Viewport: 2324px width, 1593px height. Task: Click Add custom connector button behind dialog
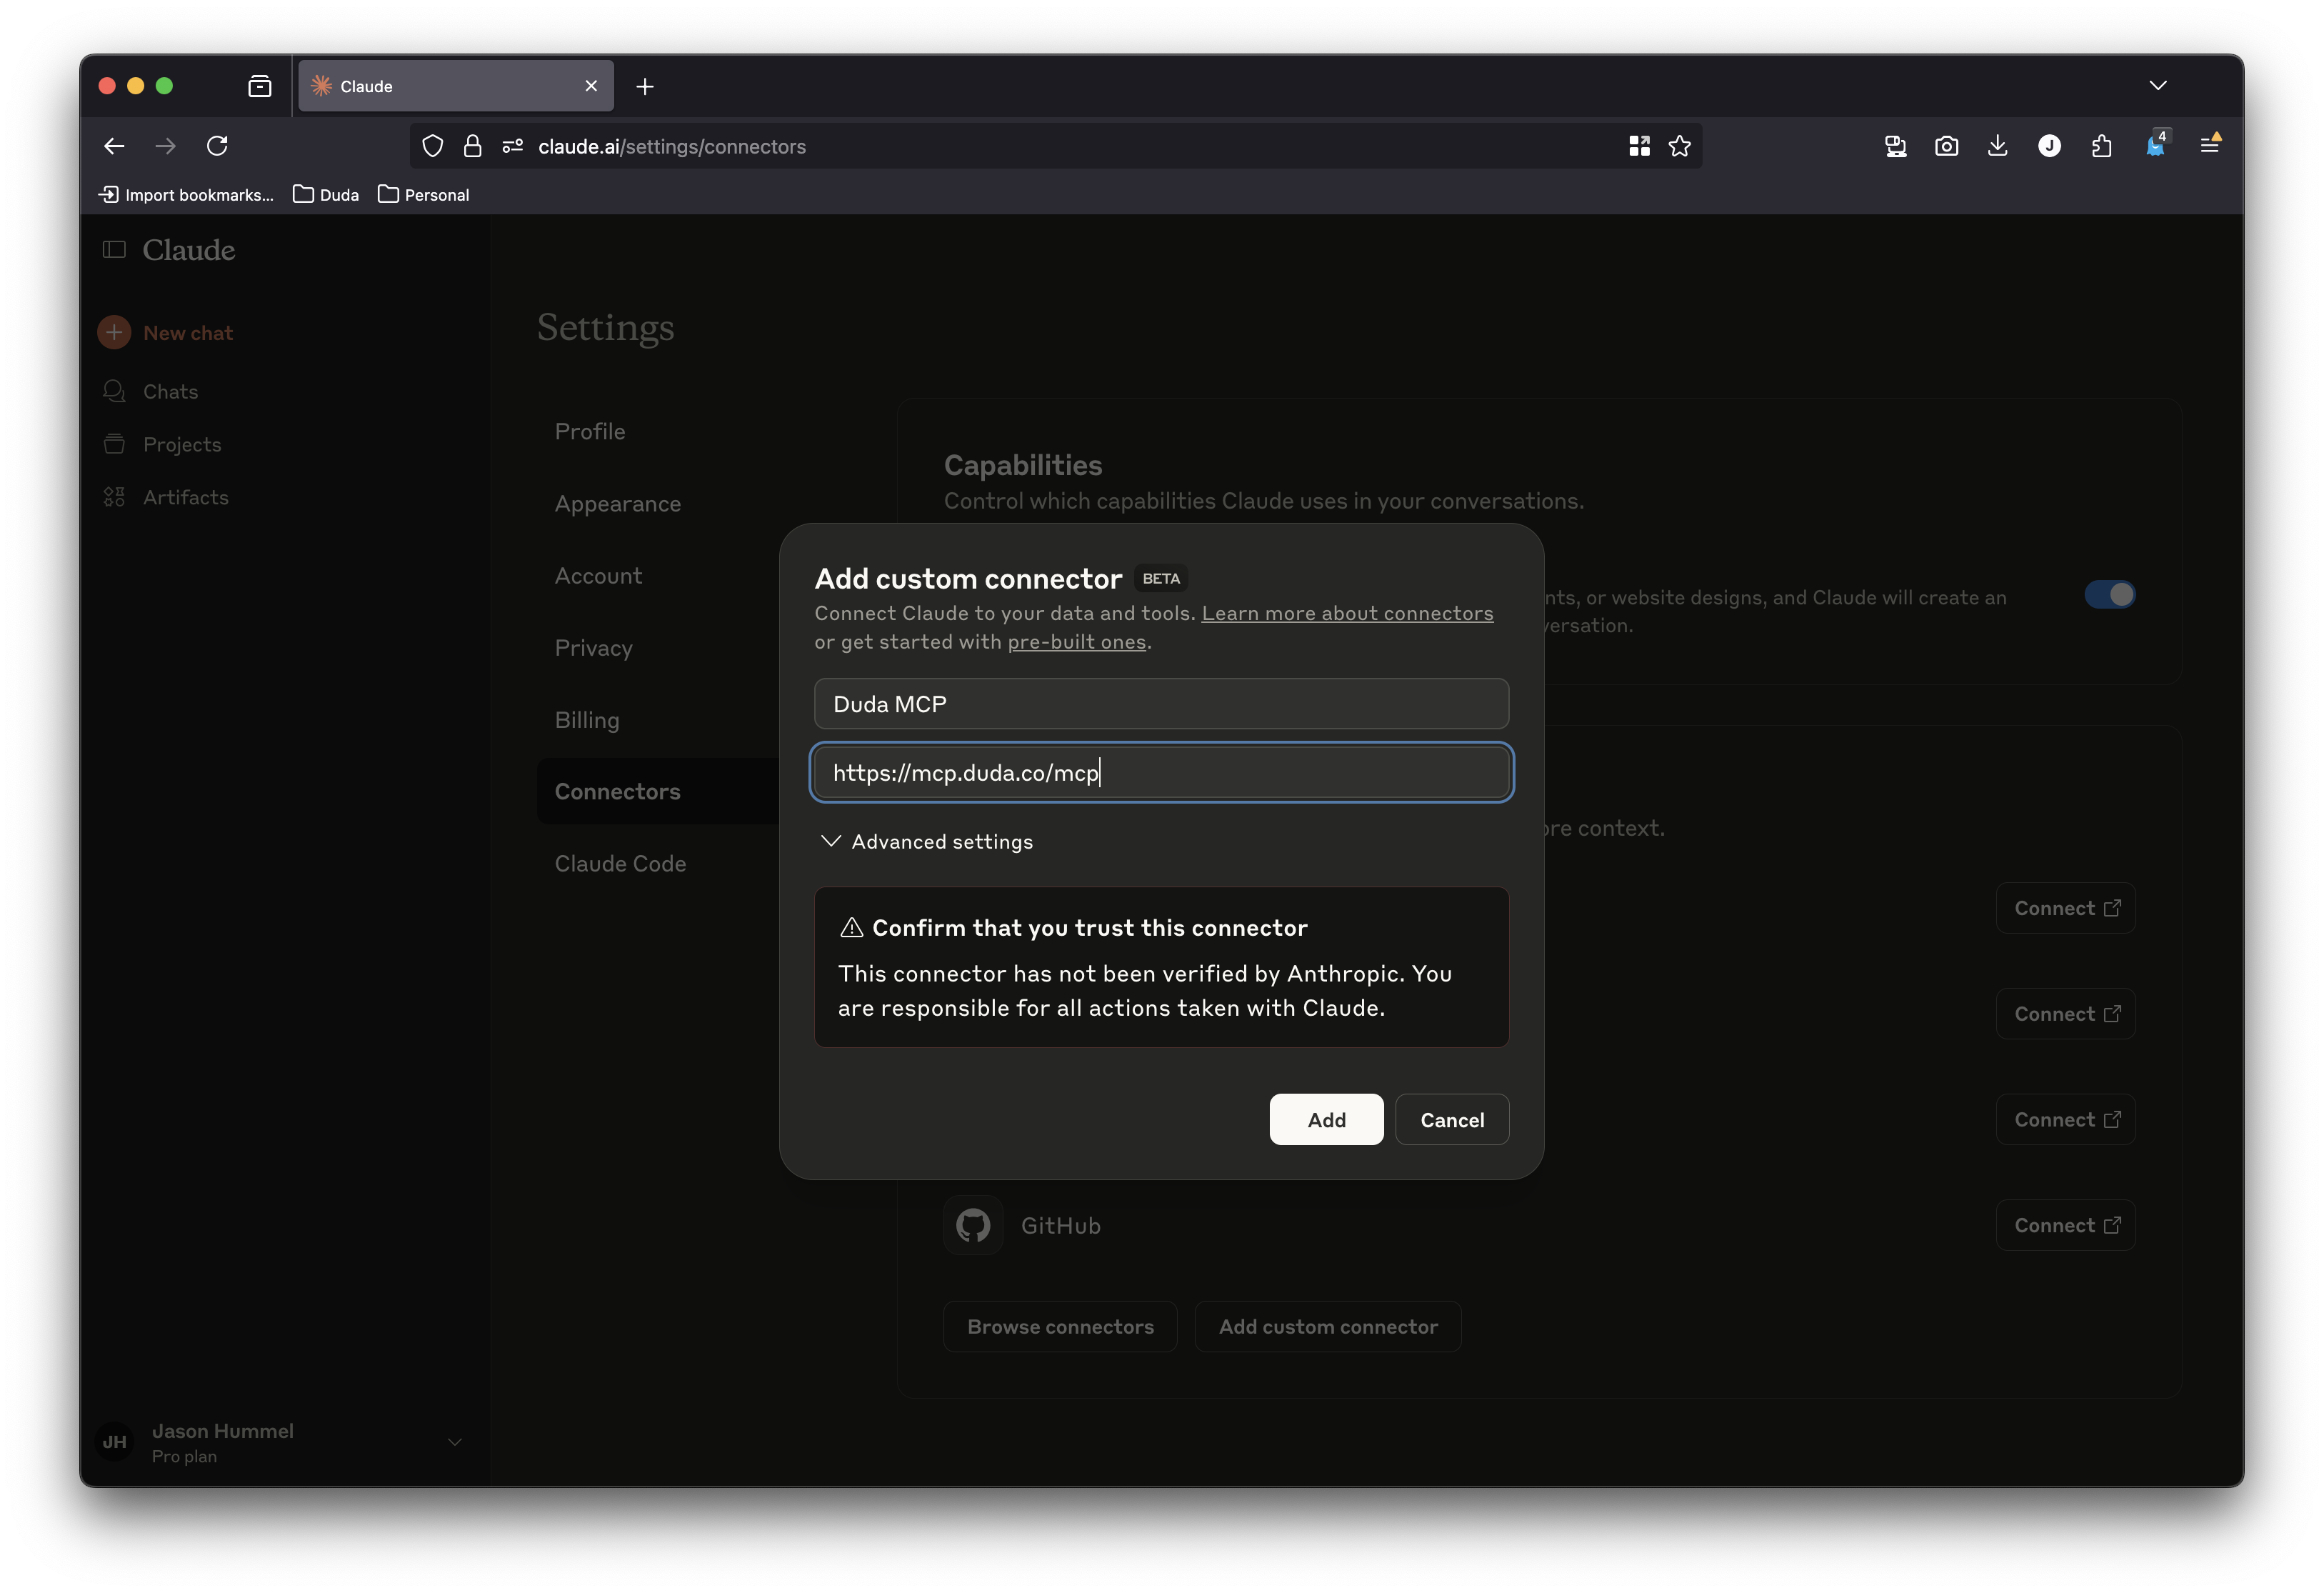[x=1328, y=1326]
